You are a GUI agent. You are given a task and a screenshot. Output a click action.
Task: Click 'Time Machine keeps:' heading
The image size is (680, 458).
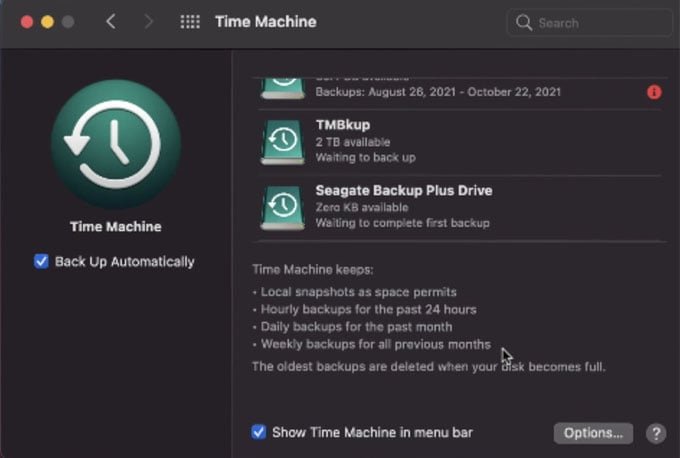coord(313,270)
